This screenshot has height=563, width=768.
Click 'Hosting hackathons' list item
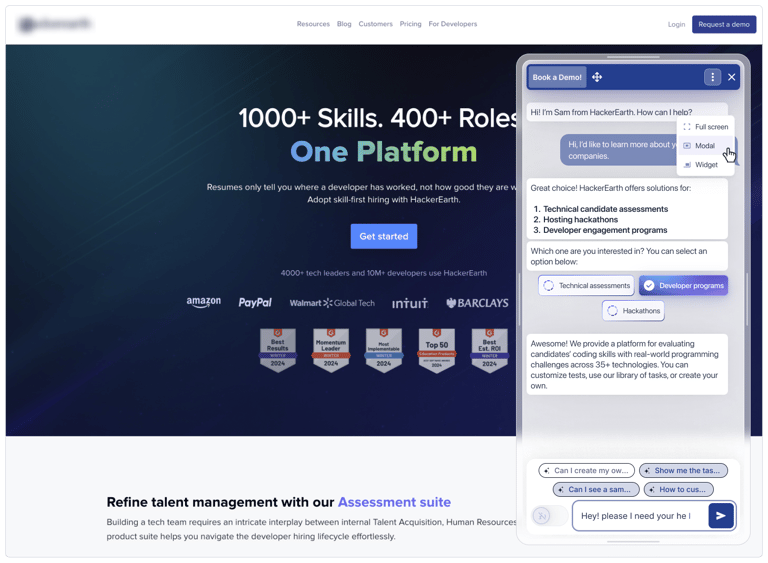[580, 220]
